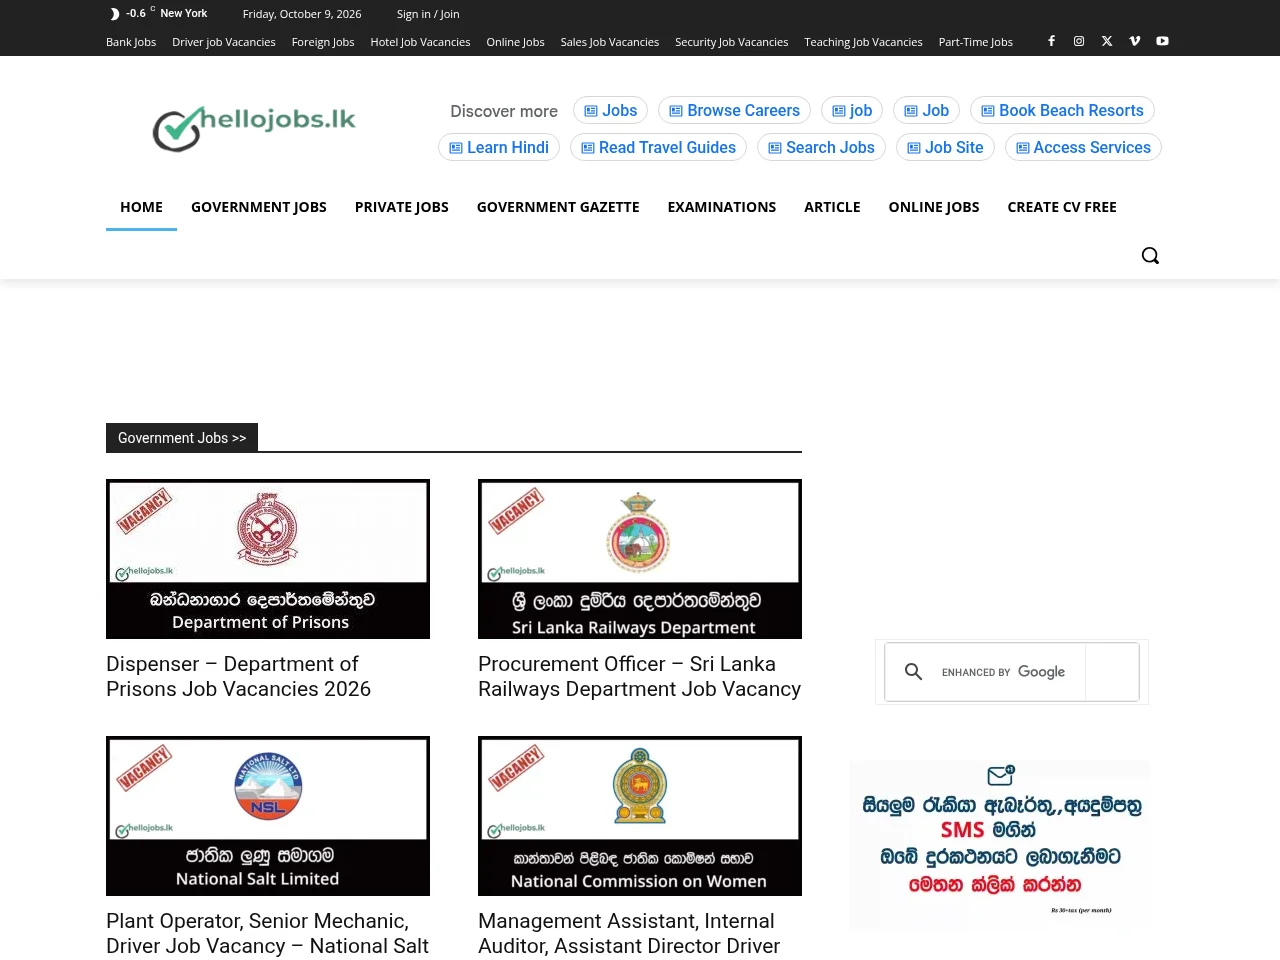Open Procurement Officer – Sri Lanka Railways title
The height and width of the screenshot is (960, 1280).
[640, 676]
